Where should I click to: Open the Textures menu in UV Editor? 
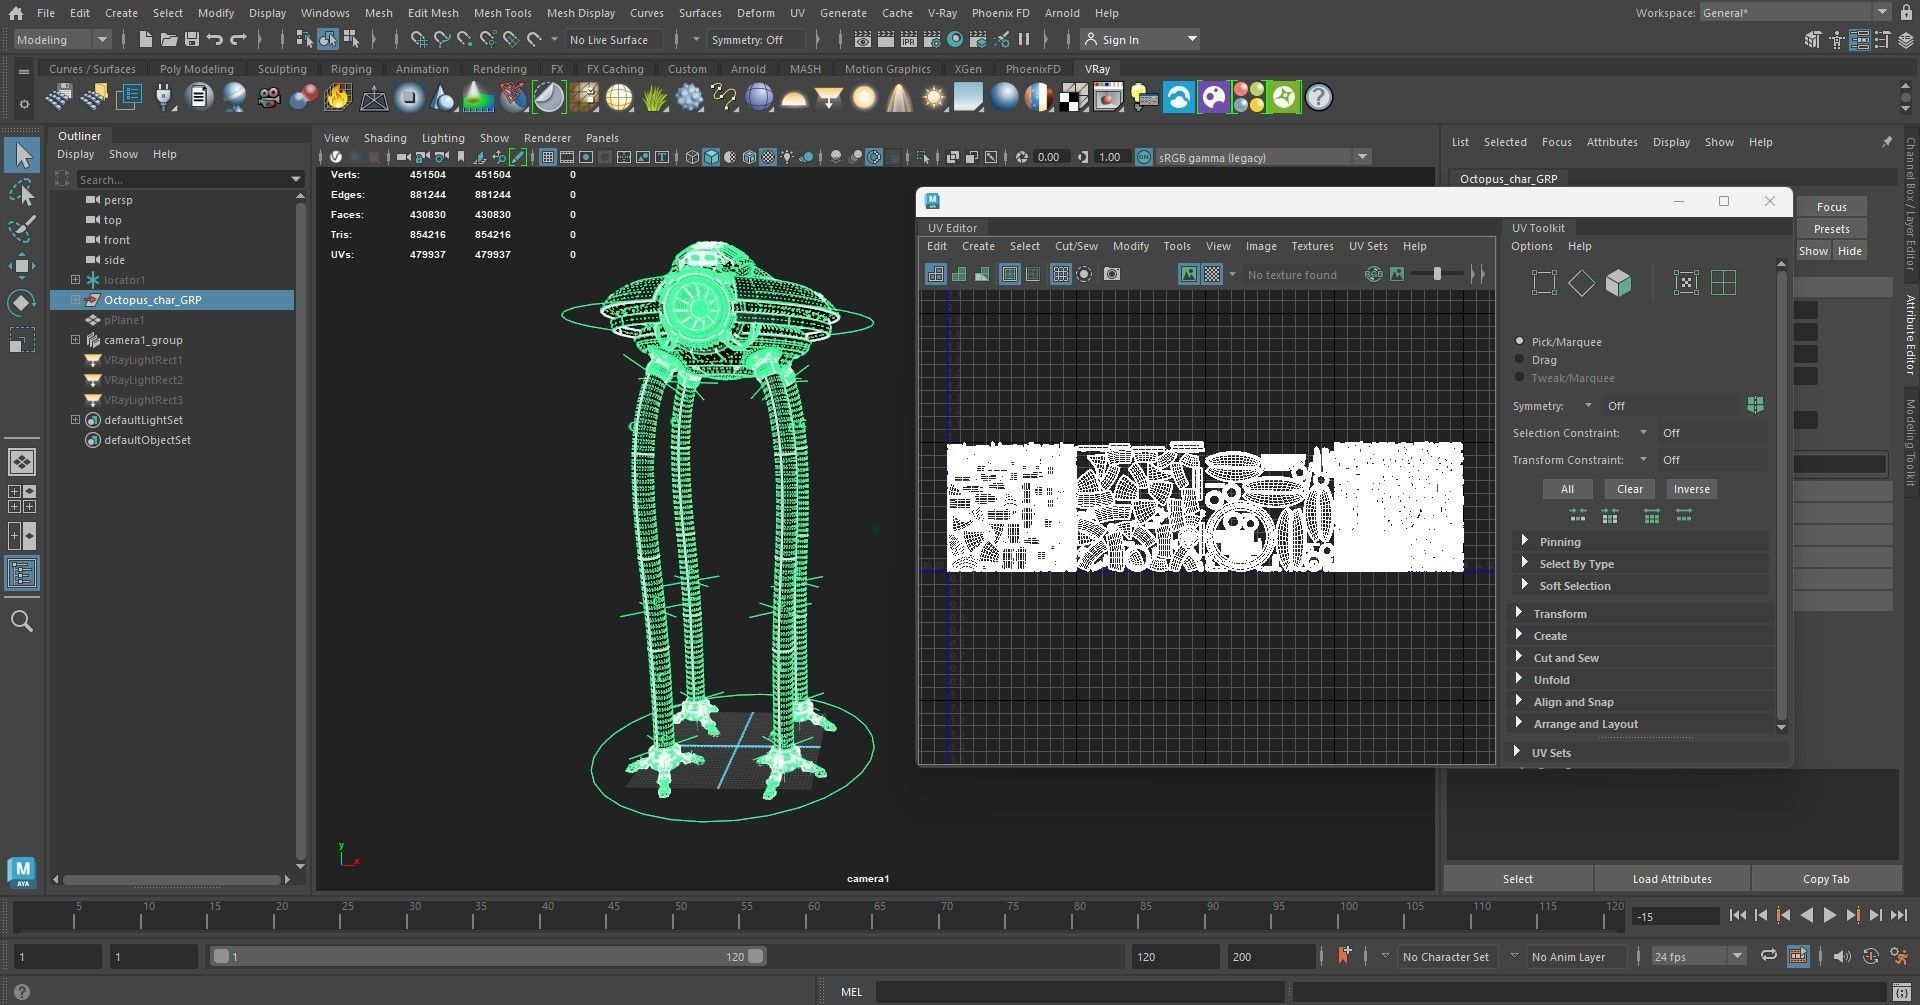tap(1312, 246)
